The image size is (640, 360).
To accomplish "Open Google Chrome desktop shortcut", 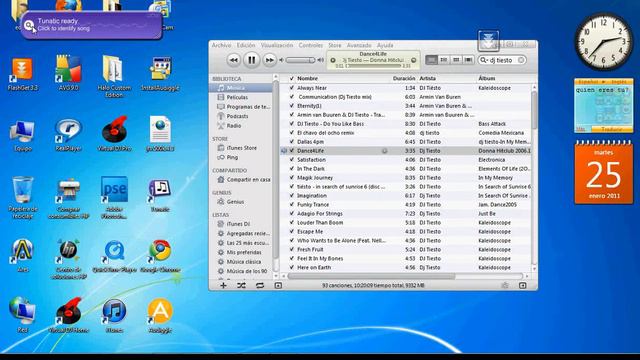I will click(x=160, y=256).
